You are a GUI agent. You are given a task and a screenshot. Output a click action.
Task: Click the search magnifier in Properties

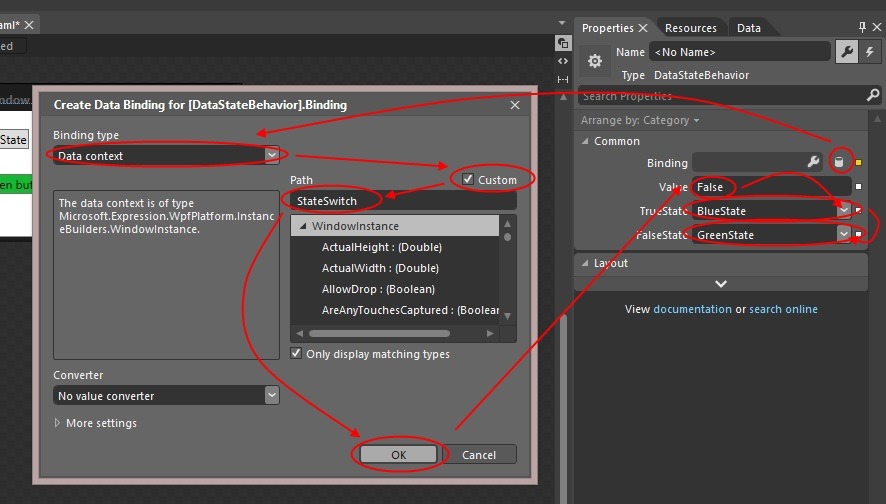pyautogui.click(x=873, y=96)
